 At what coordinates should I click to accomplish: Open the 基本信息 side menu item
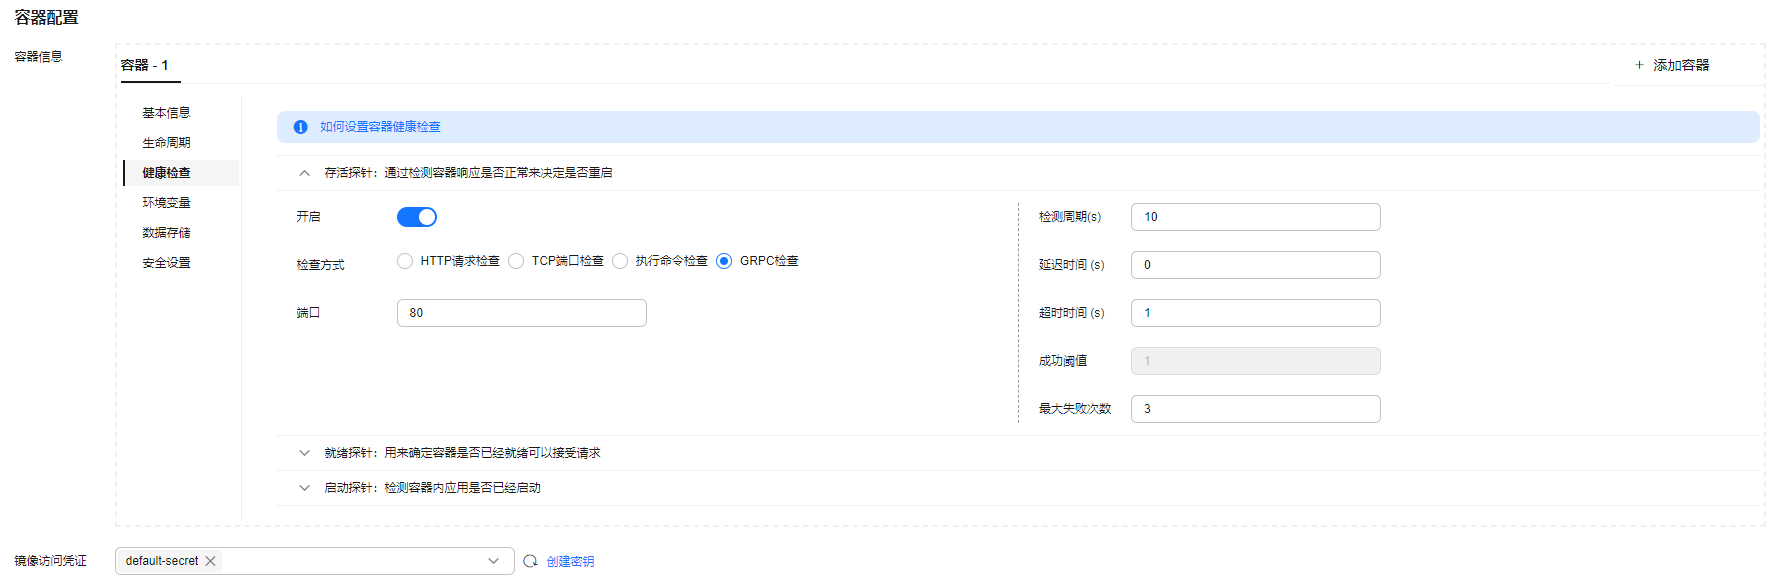pos(166,113)
